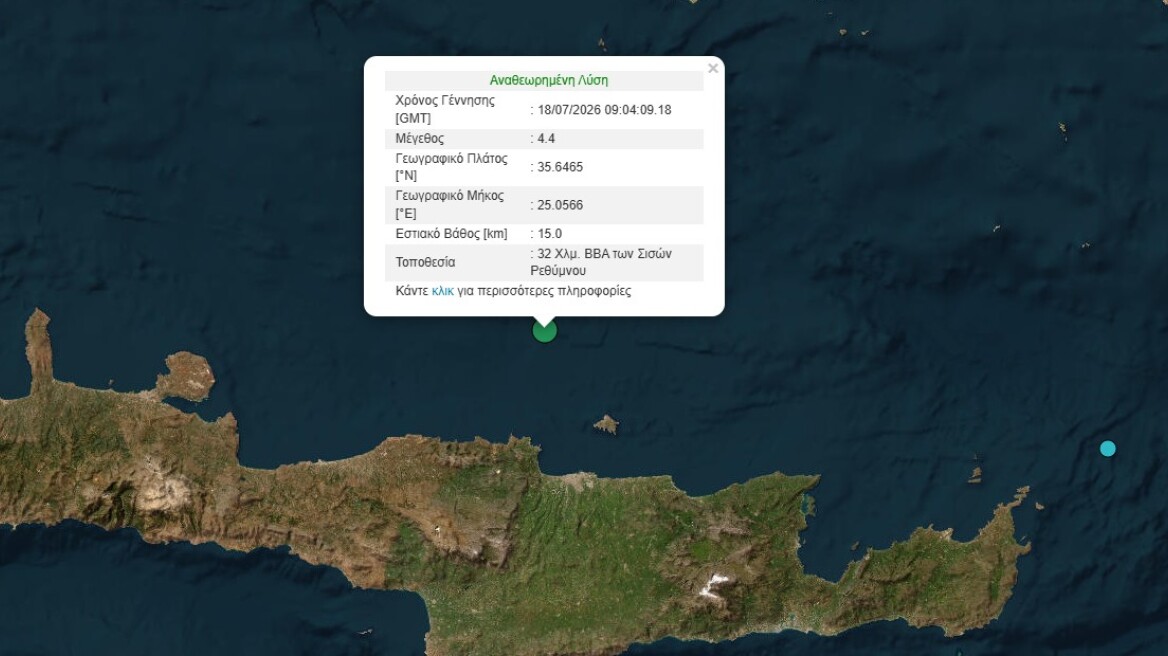This screenshot has height=656, width=1168.
Task: Select the location text '32 Χλμ. ΒΒΑ των Σισών Ρεθύμνου'
Action: click(x=601, y=262)
